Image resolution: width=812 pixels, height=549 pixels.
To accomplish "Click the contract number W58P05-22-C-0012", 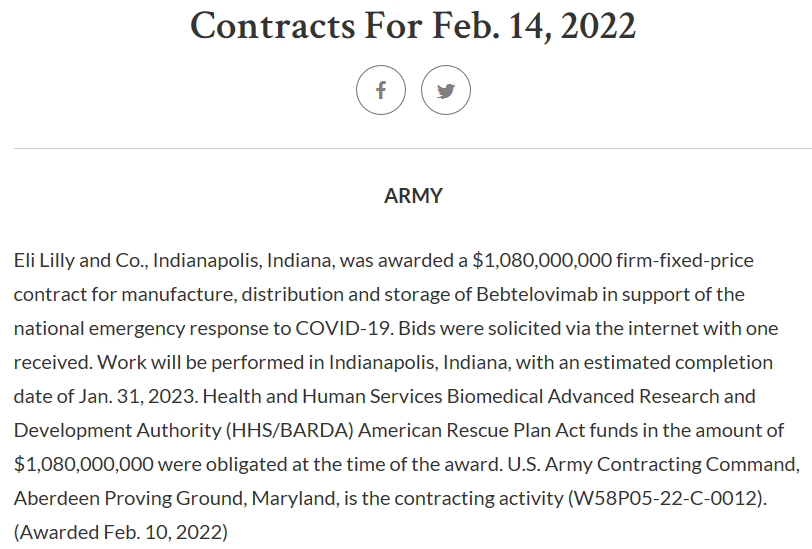I will pyautogui.click(x=665, y=498).
